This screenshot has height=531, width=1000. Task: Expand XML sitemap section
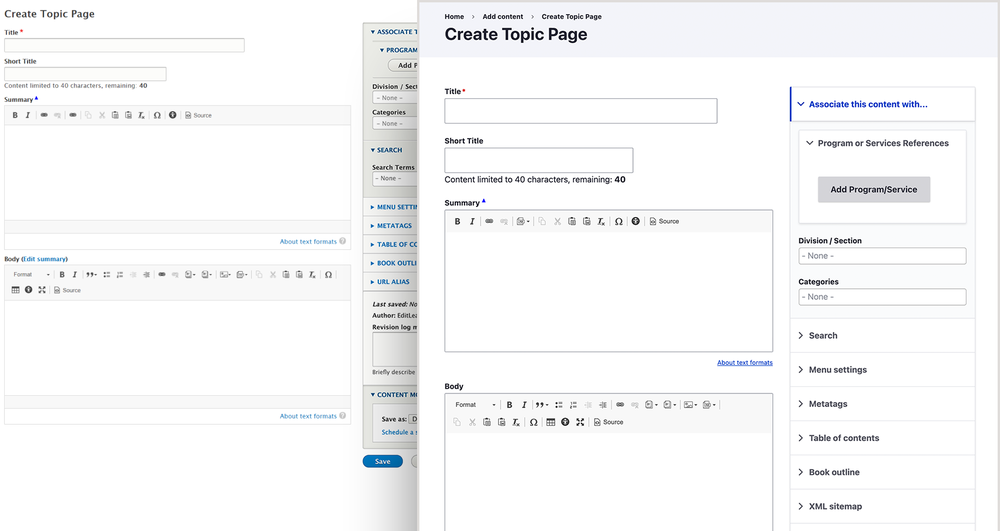click(x=883, y=506)
